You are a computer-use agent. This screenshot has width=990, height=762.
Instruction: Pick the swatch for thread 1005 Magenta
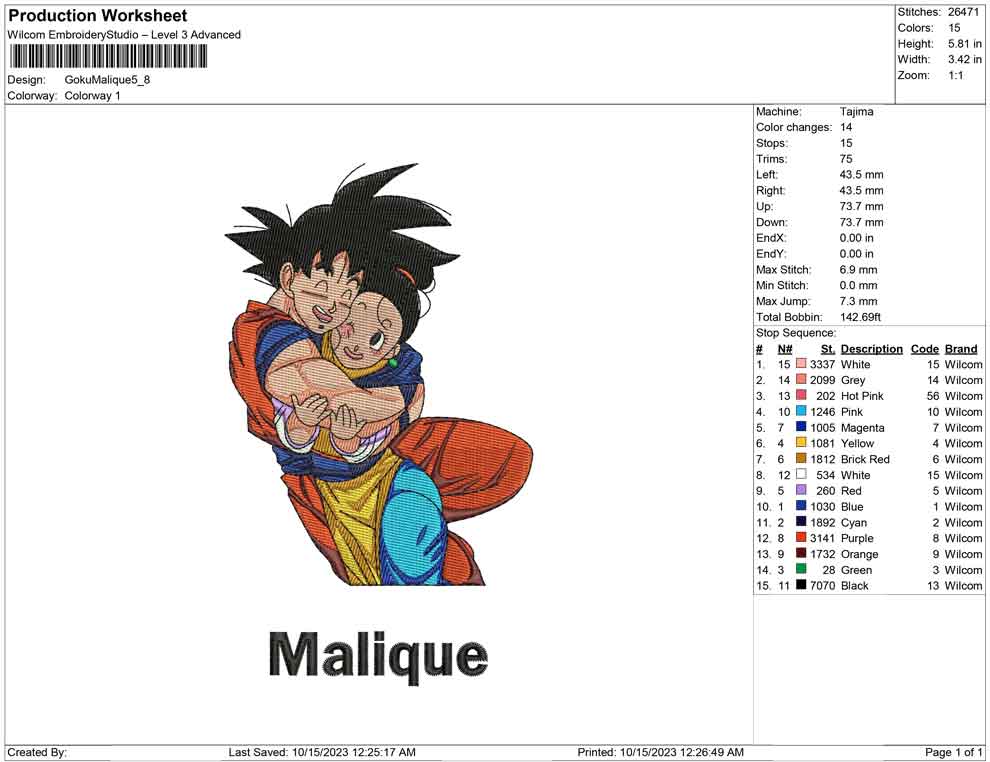coord(801,427)
